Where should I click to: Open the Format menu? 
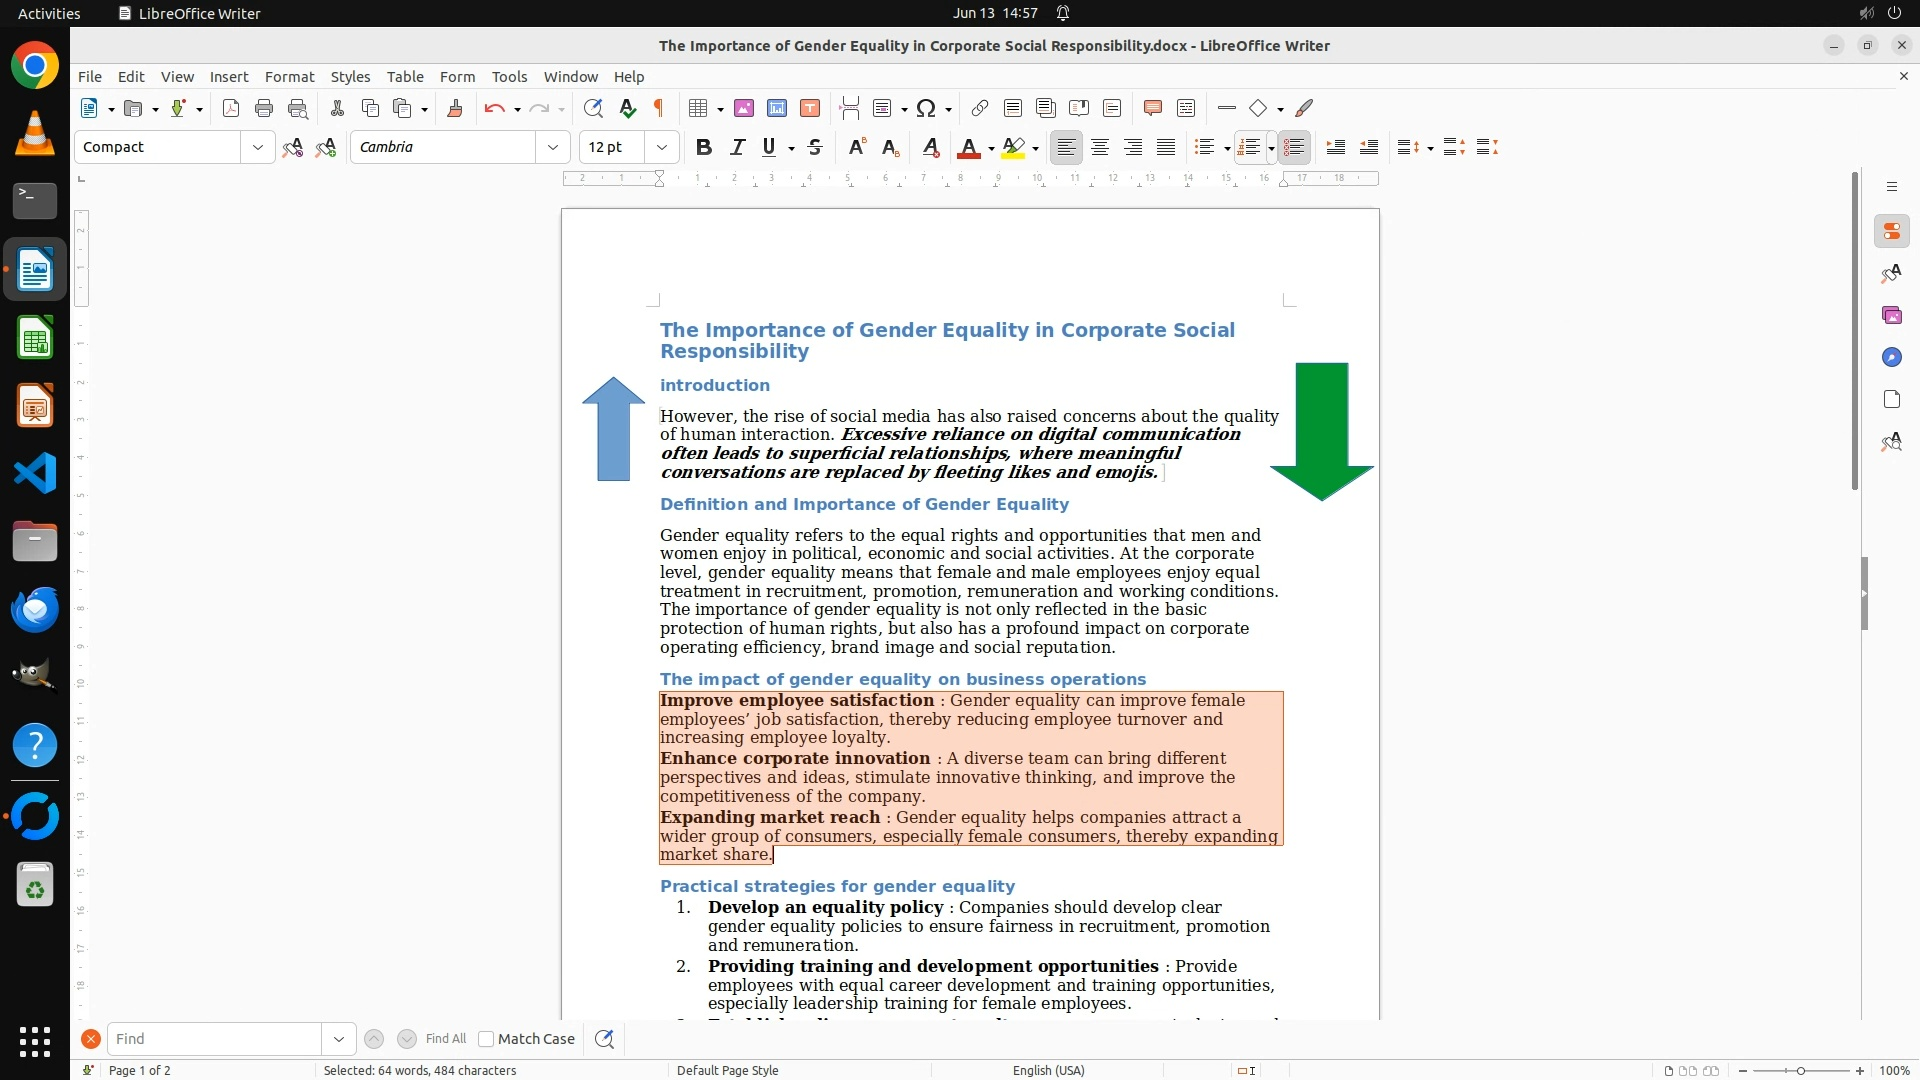click(x=289, y=76)
